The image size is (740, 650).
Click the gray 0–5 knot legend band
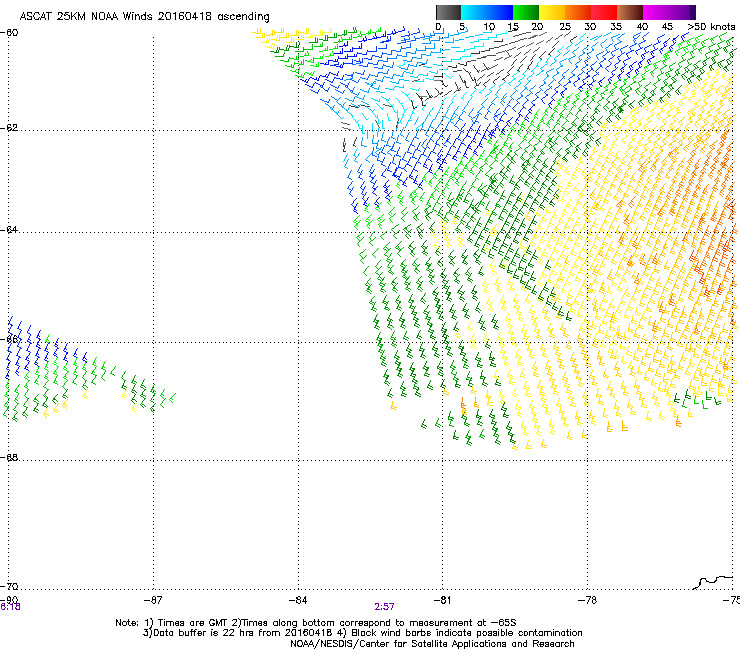click(448, 12)
